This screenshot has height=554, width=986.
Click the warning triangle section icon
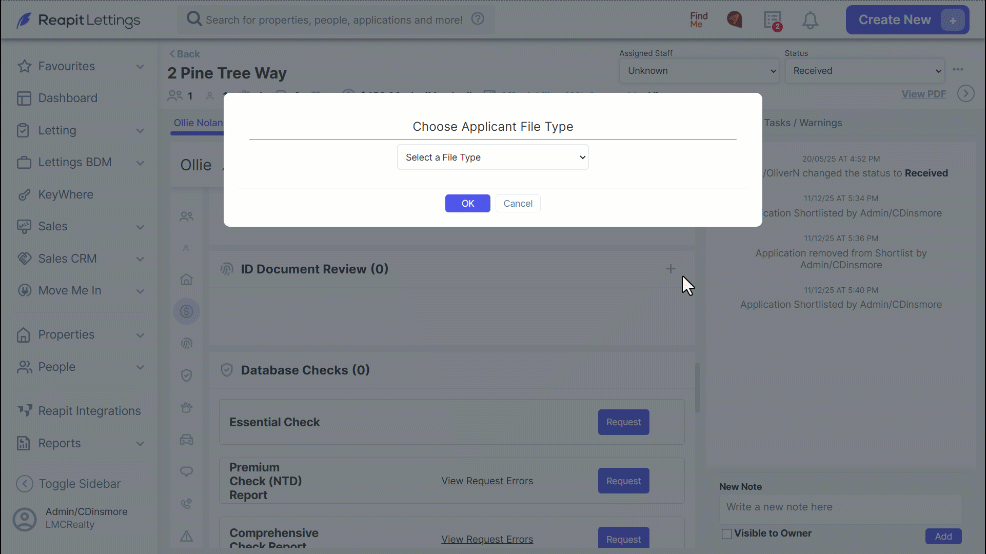[187, 536]
